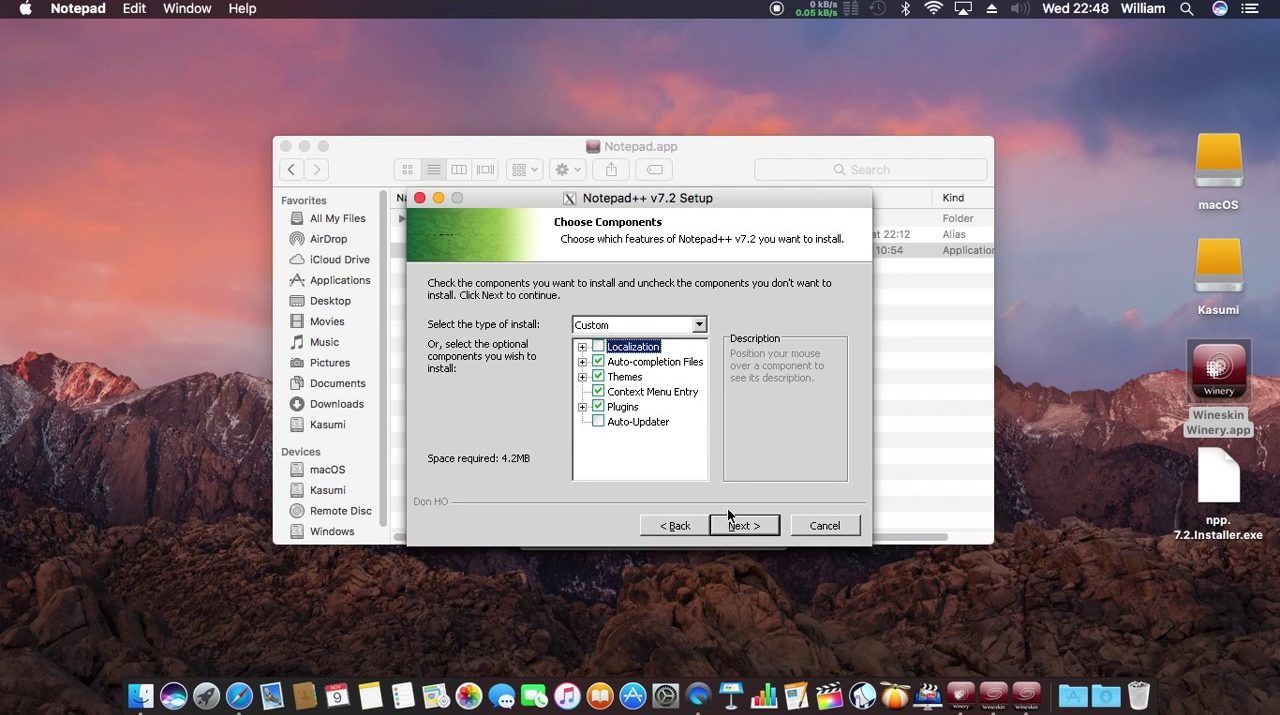Expand the Themes tree node
The height and width of the screenshot is (715, 1280).
[x=582, y=377]
